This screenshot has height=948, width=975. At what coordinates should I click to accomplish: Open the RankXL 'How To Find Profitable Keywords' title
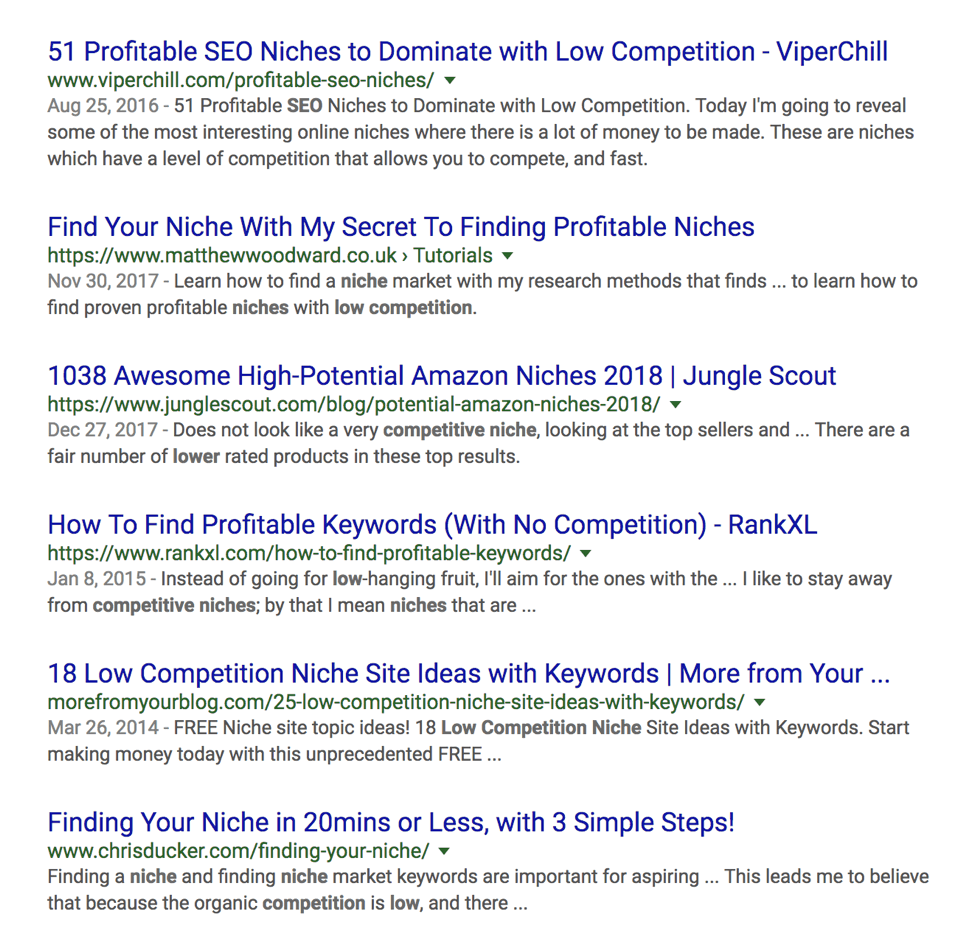pos(432,525)
